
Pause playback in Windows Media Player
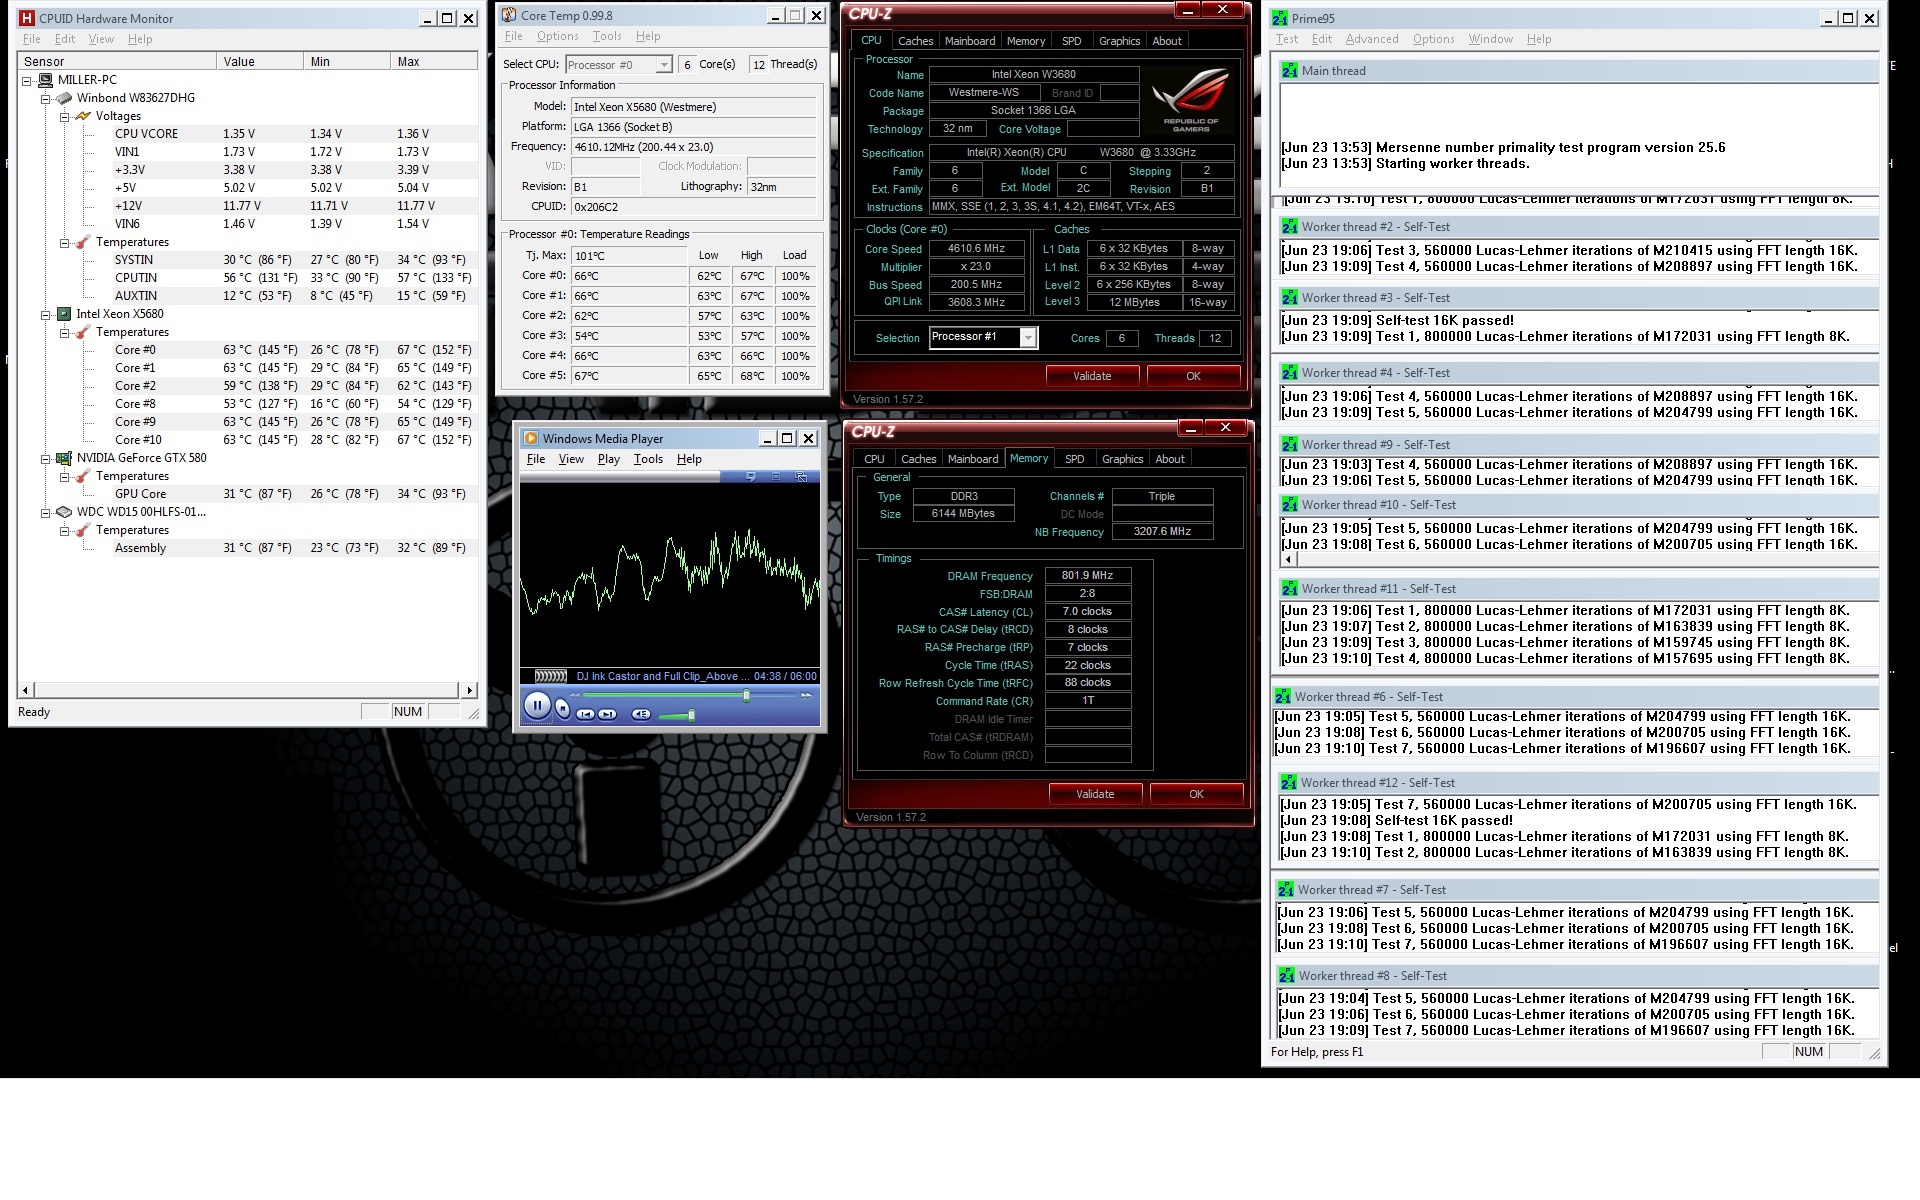click(x=537, y=706)
